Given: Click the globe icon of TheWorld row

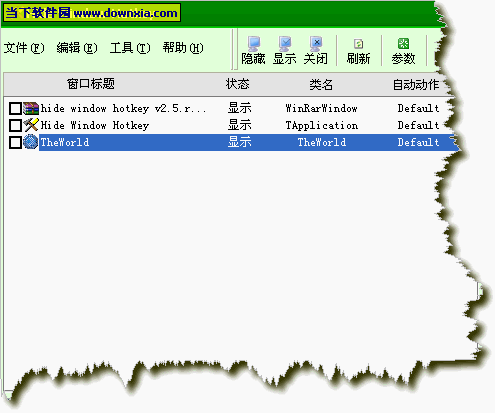Looking at the screenshot, I should (x=31, y=142).
